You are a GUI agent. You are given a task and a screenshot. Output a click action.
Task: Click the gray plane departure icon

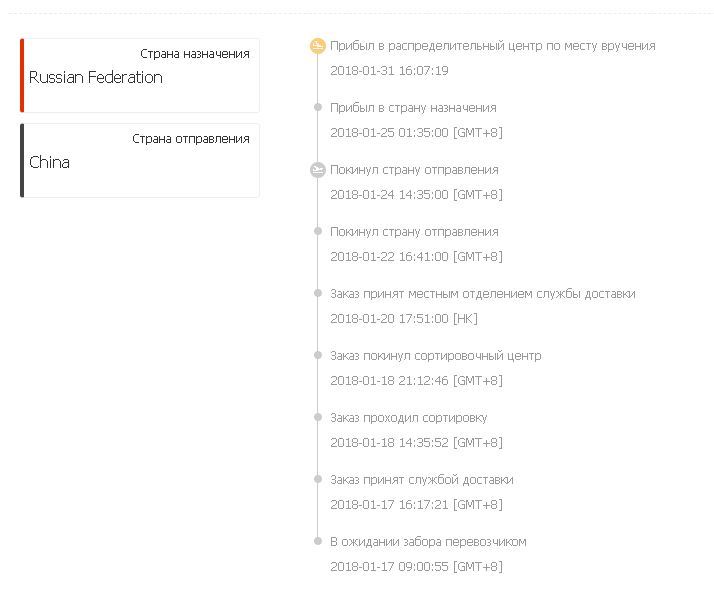point(318,170)
